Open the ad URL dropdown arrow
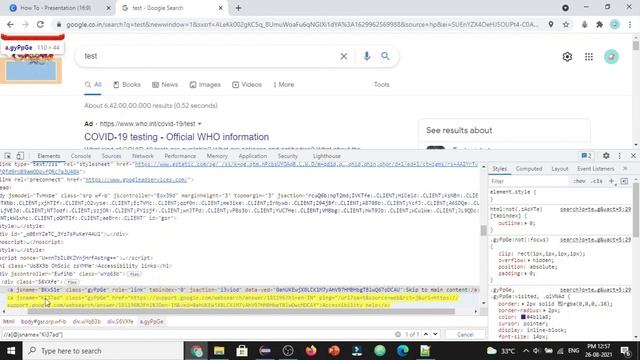Screen dimensions: 640x360 point(200,124)
